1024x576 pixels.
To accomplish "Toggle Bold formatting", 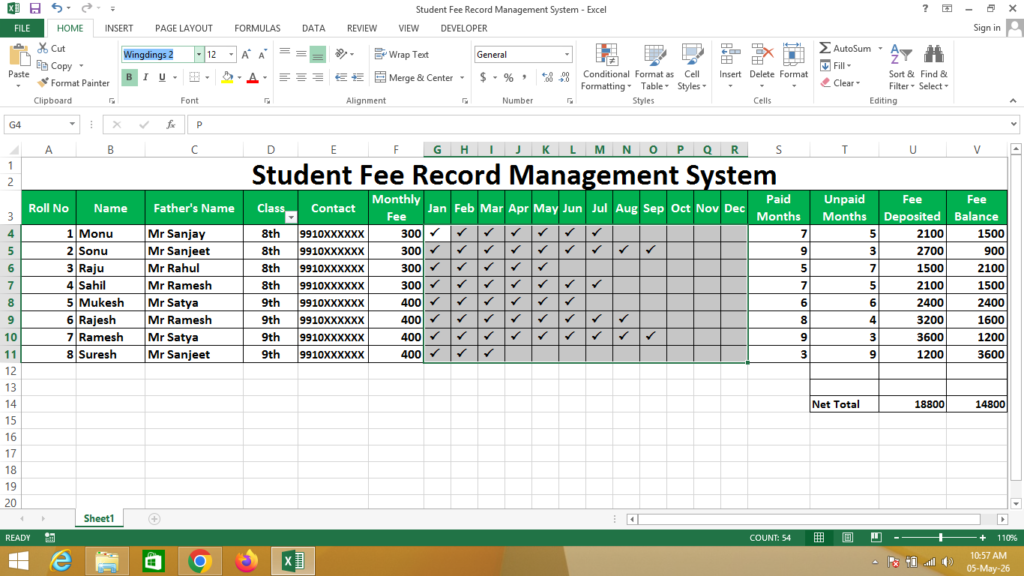I will pos(129,77).
